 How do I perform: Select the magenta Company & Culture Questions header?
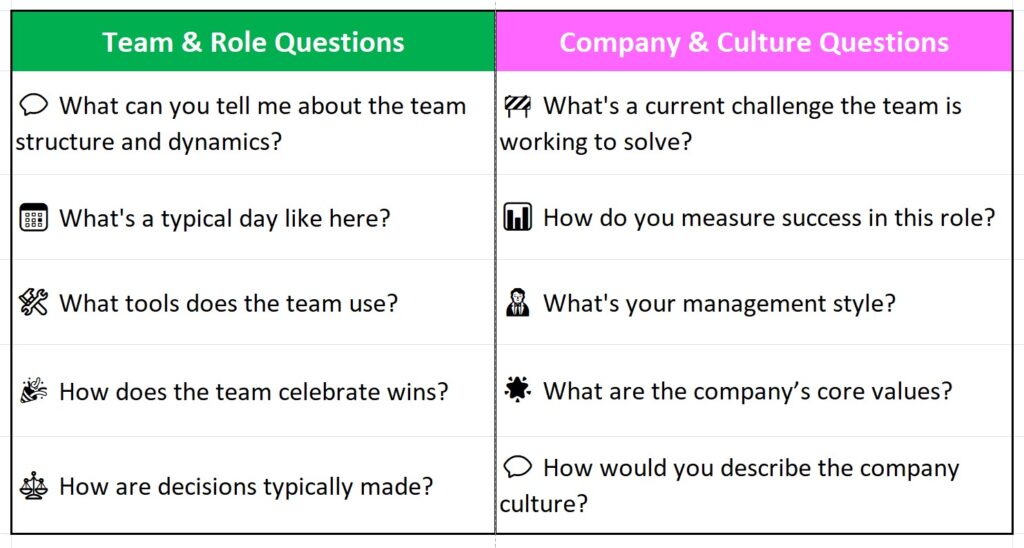(x=753, y=42)
